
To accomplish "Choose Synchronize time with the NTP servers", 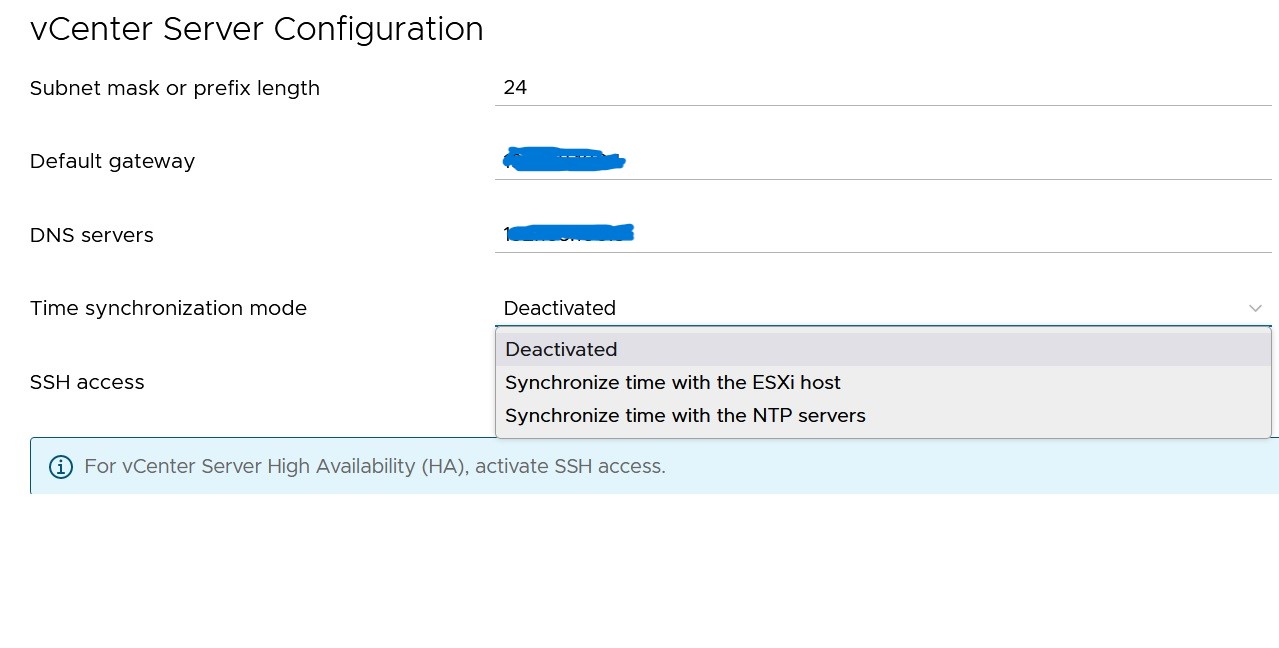I will (883, 415).
